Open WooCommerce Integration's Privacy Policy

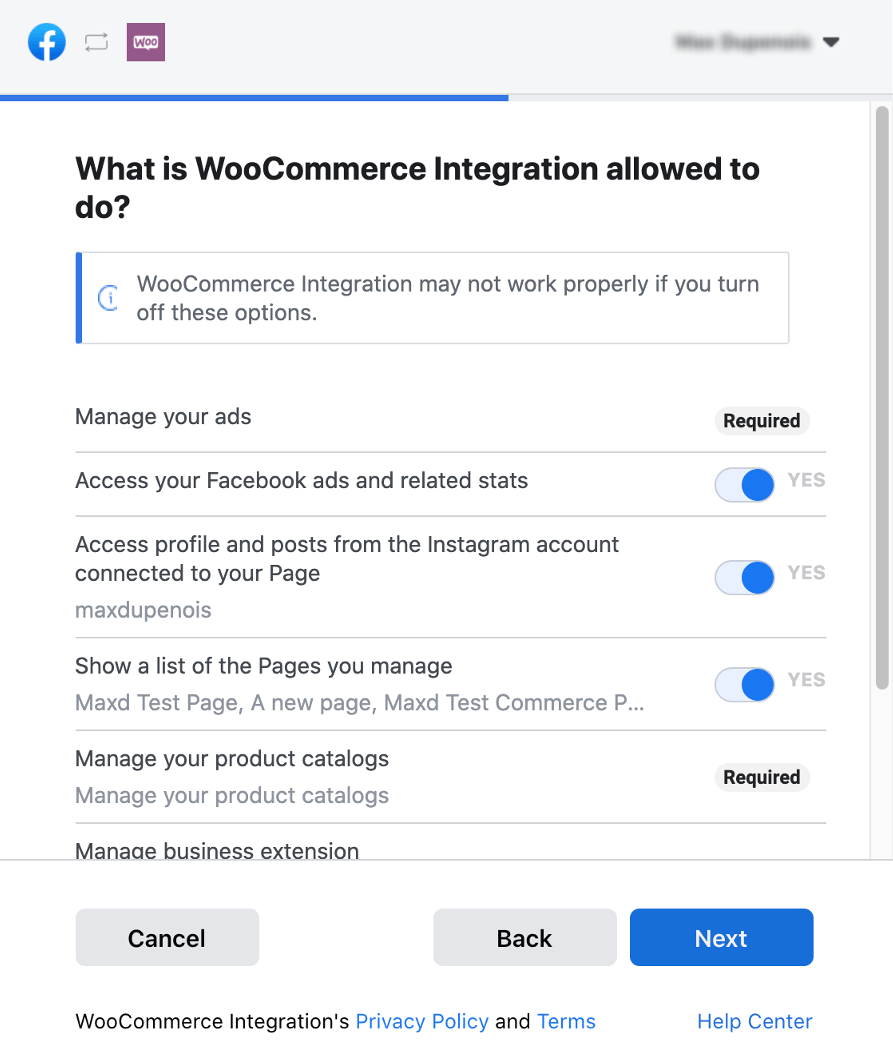coord(422,1021)
